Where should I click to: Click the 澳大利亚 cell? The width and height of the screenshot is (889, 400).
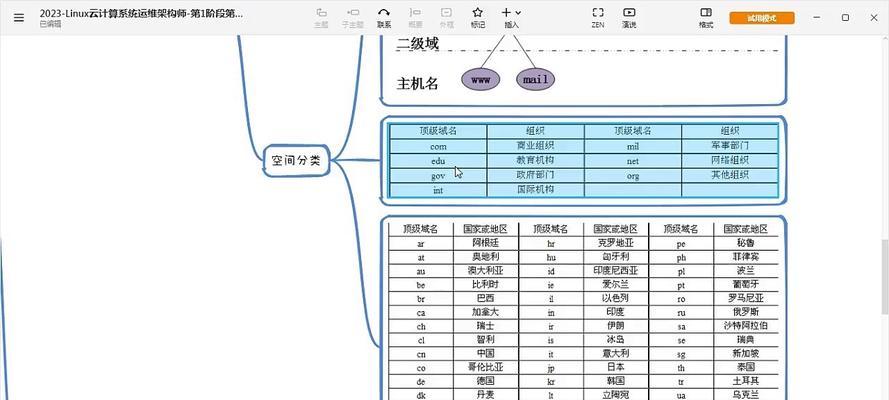point(486,271)
